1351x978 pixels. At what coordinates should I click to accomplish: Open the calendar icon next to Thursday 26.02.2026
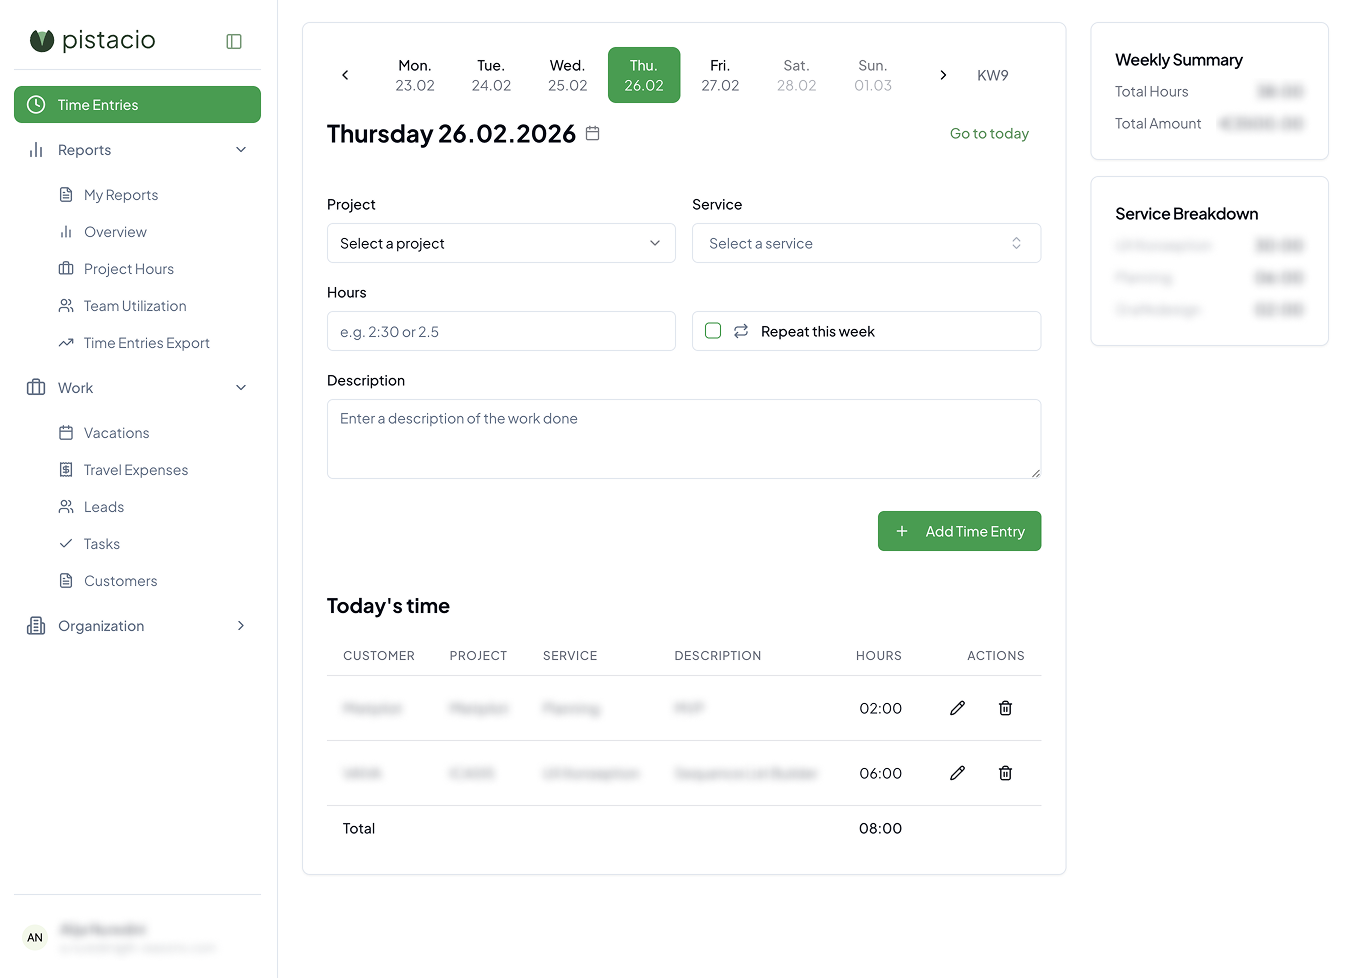coord(592,132)
